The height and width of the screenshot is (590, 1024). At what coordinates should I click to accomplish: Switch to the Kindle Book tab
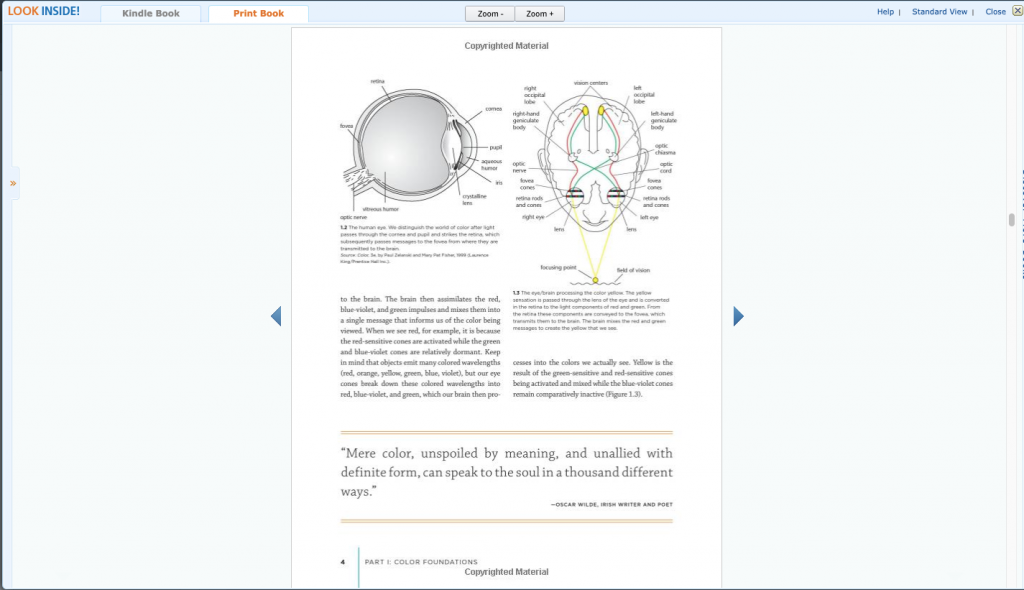(151, 14)
